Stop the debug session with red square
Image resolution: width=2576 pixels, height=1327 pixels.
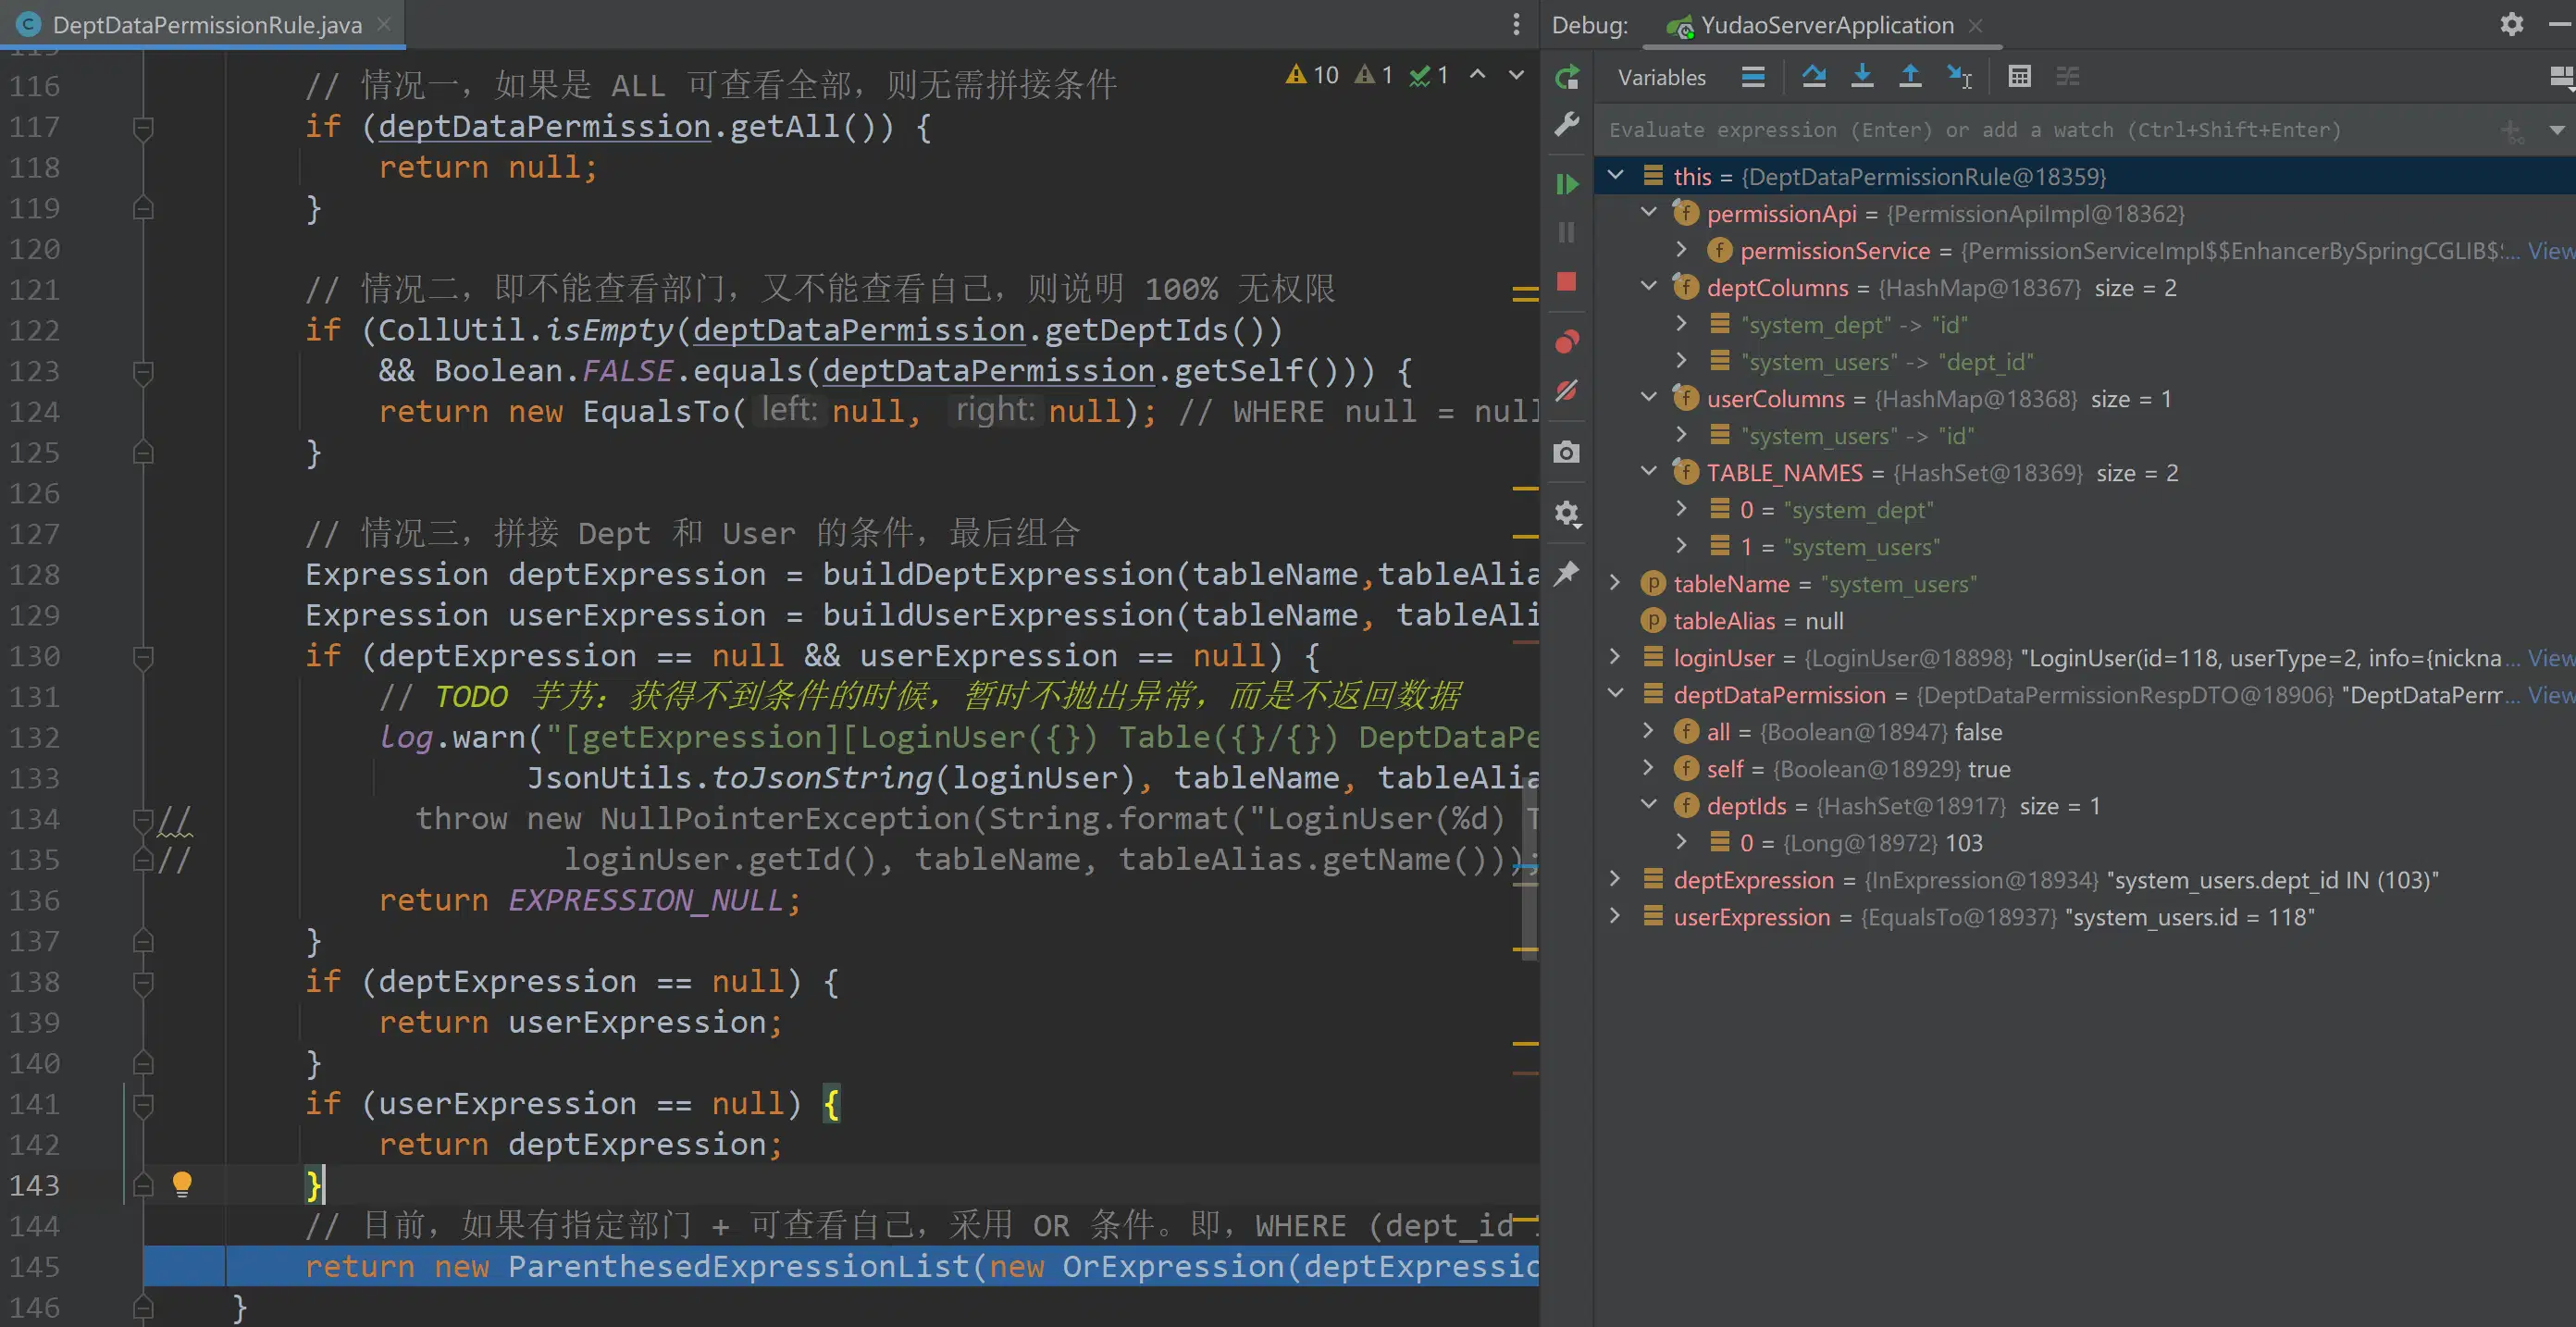1567,282
